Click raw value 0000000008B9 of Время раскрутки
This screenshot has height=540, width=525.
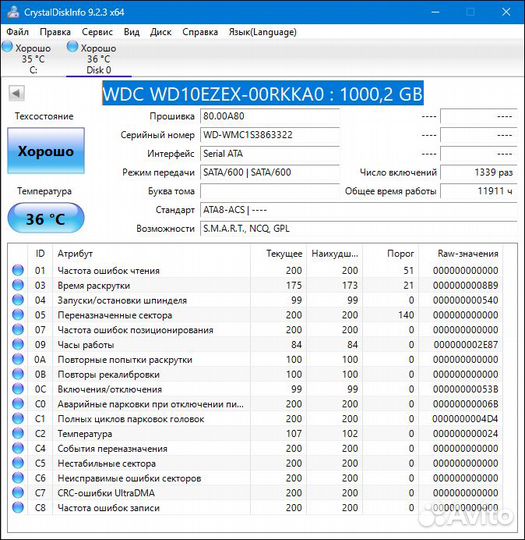coord(466,285)
